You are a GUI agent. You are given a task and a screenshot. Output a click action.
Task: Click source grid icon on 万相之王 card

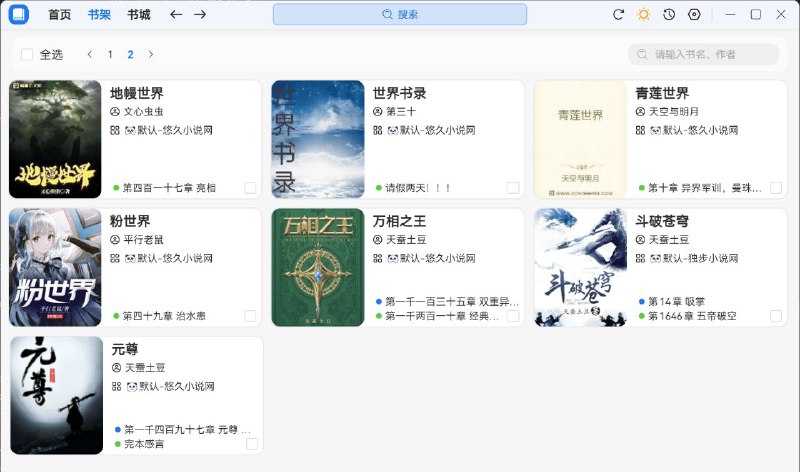pos(378,258)
